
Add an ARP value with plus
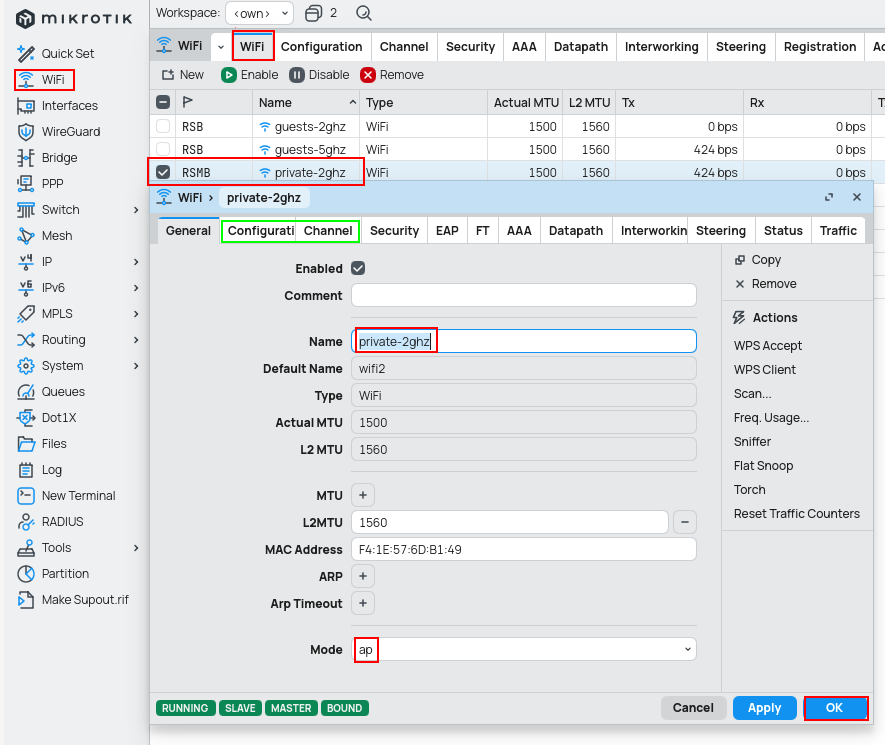(363, 576)
